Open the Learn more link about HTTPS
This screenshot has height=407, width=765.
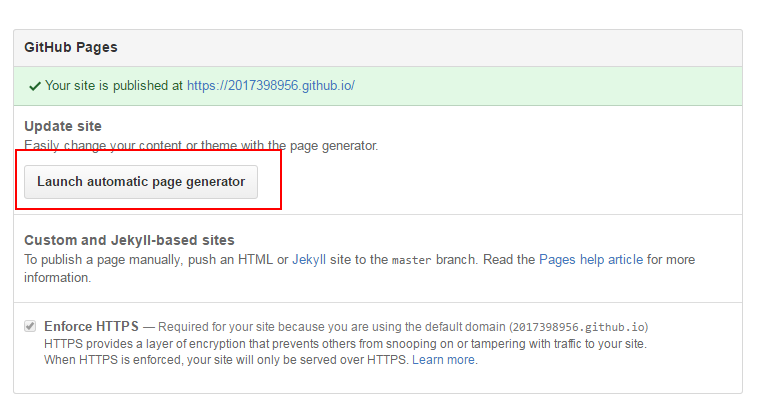443,360
